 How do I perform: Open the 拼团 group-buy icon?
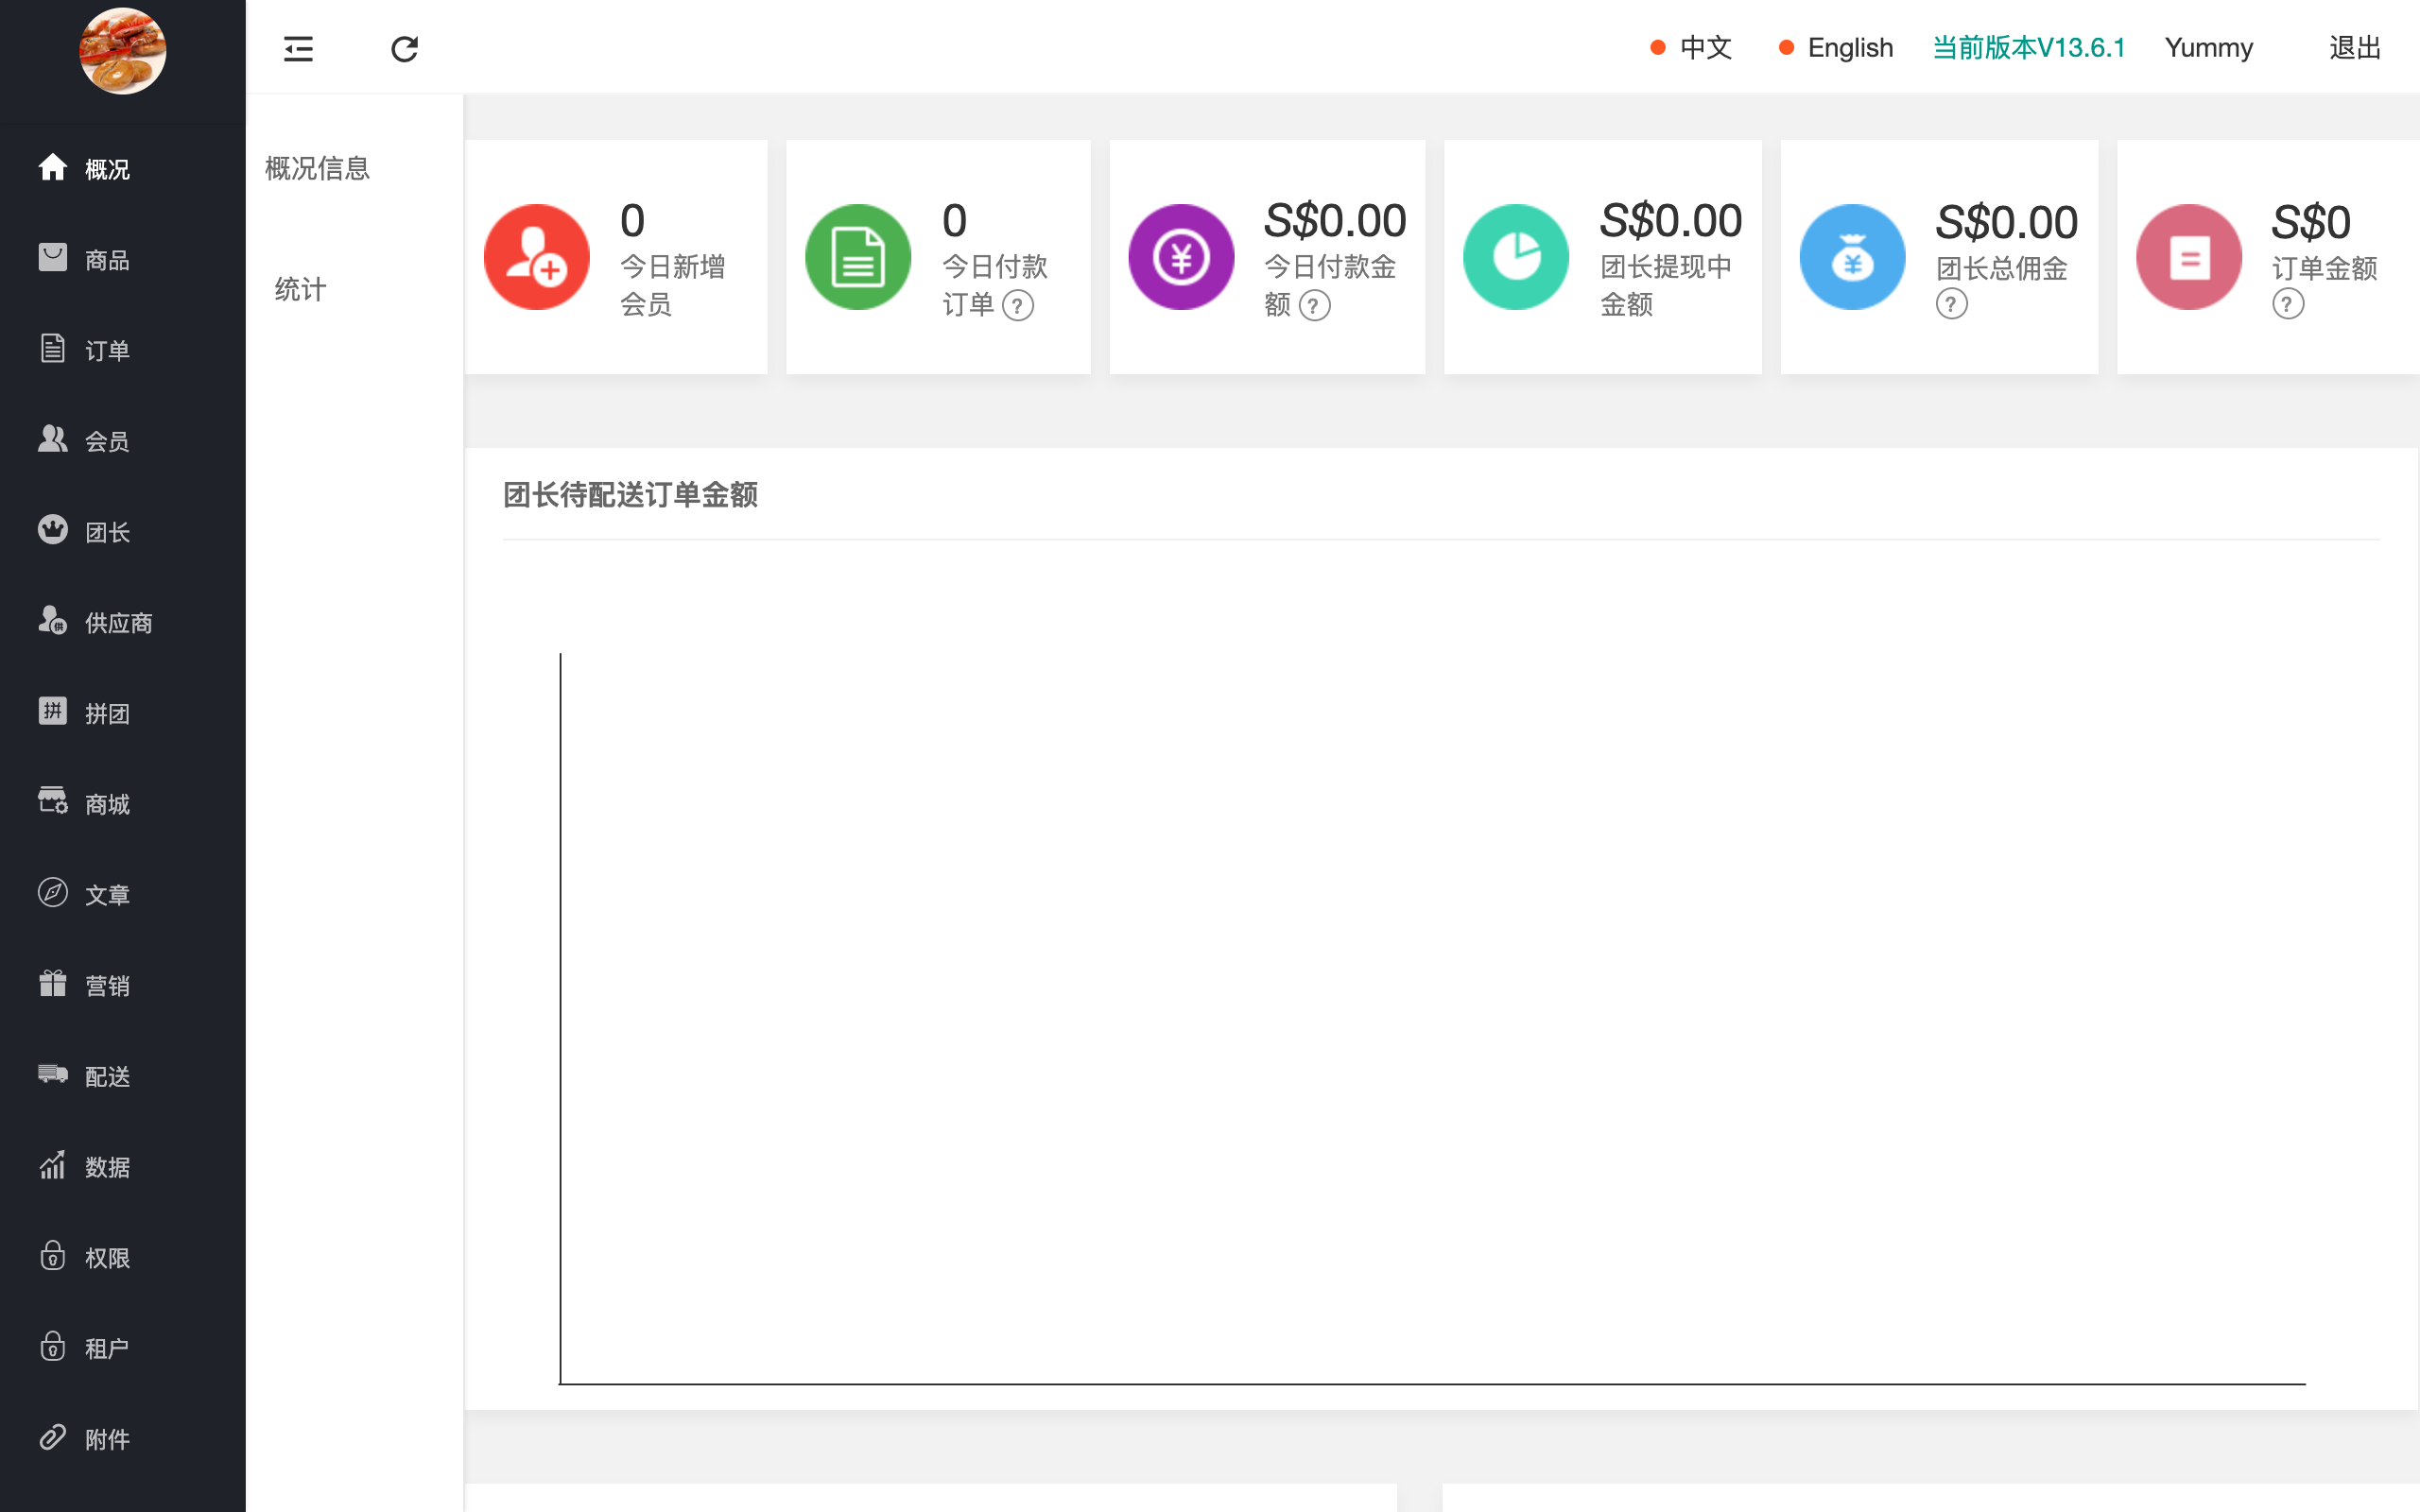(x=53, y=711)
